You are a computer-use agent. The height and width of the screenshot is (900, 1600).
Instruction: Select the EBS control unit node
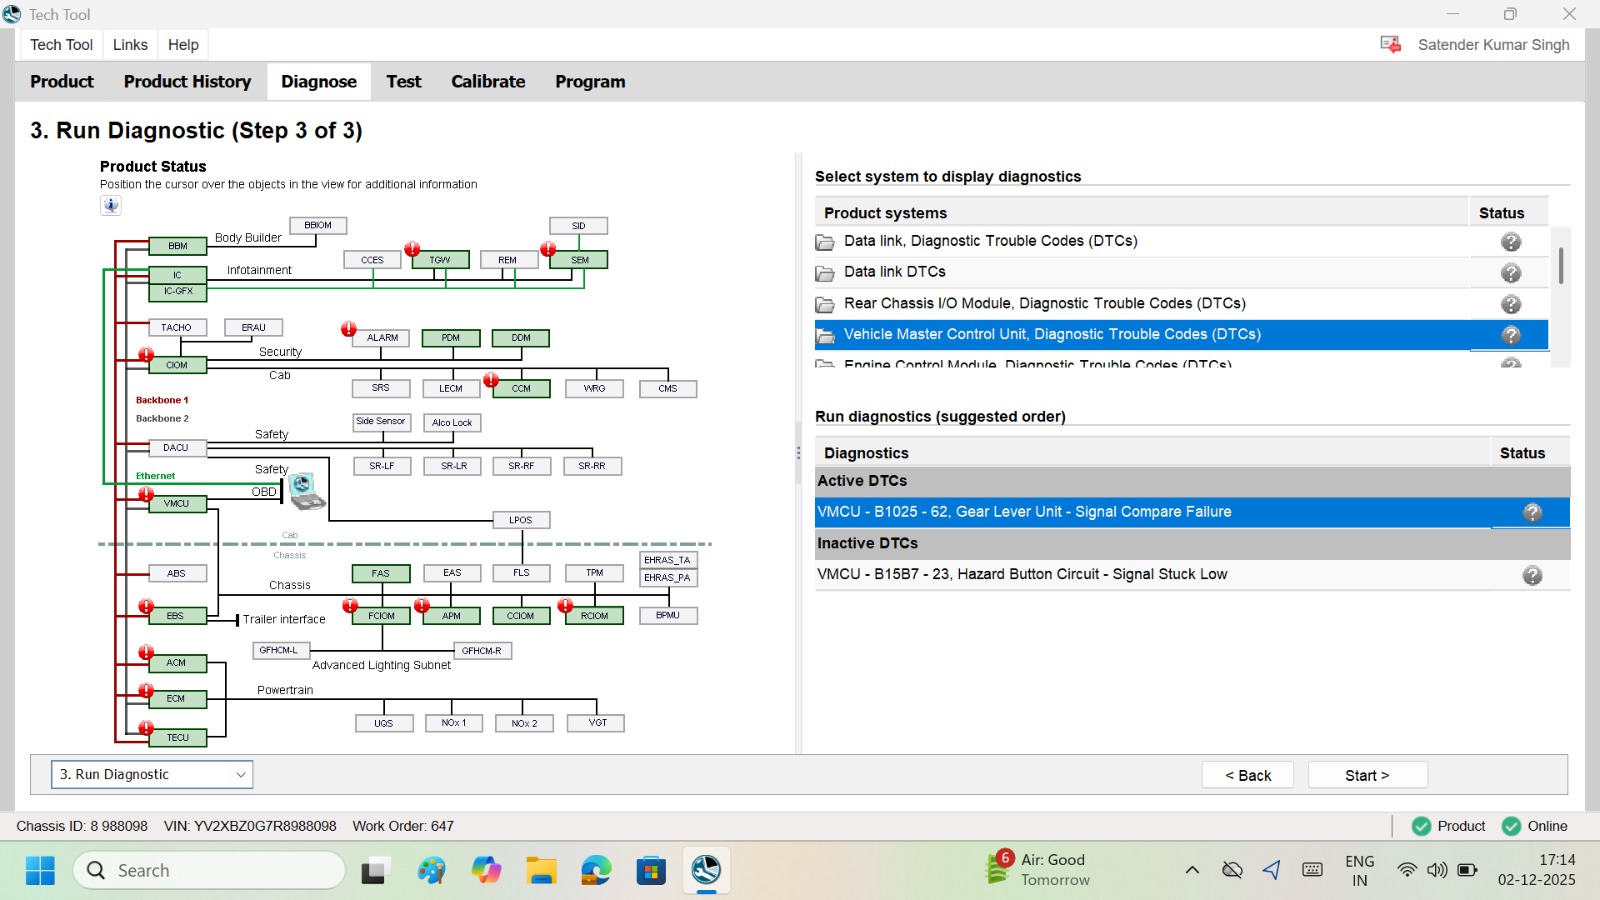[x=176, y=616]
